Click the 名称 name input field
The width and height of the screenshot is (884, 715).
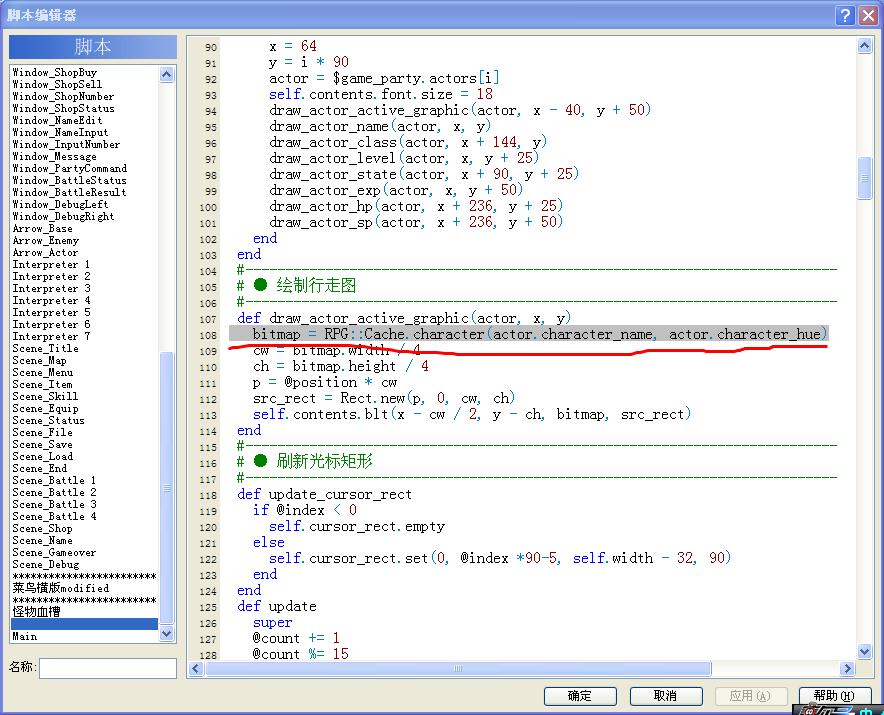(x=108, y=668)
